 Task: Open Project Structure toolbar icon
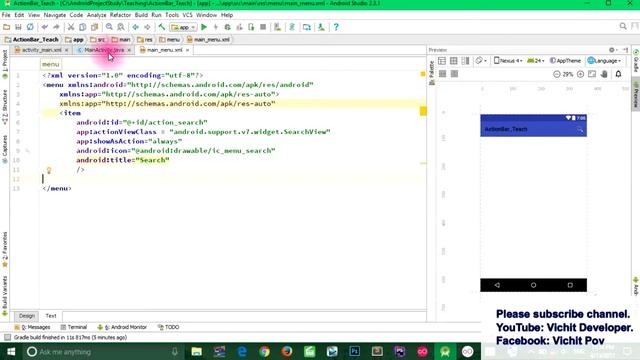pos(307,27)
